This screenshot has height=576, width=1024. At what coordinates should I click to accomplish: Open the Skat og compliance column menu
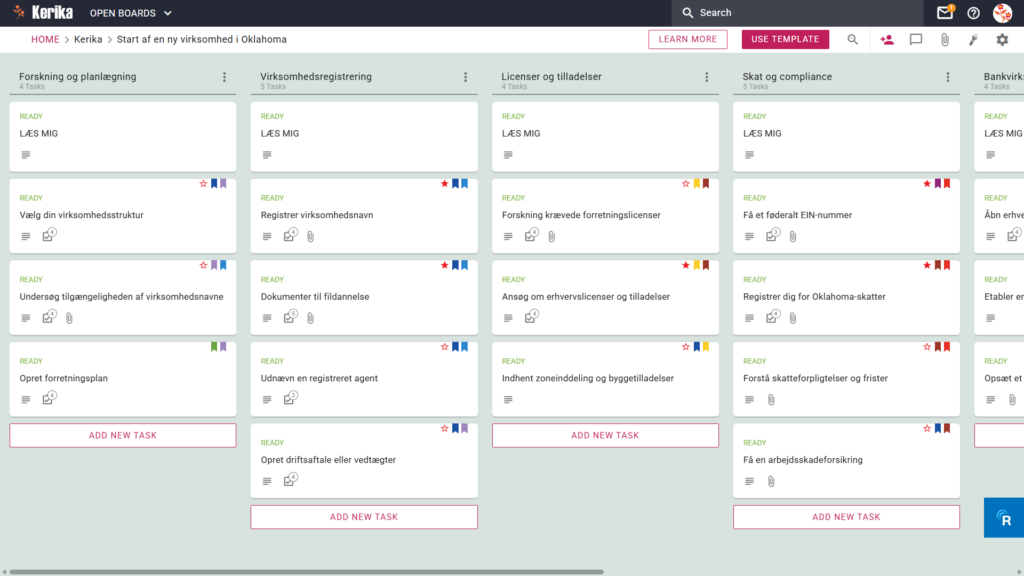click(948, 77)
